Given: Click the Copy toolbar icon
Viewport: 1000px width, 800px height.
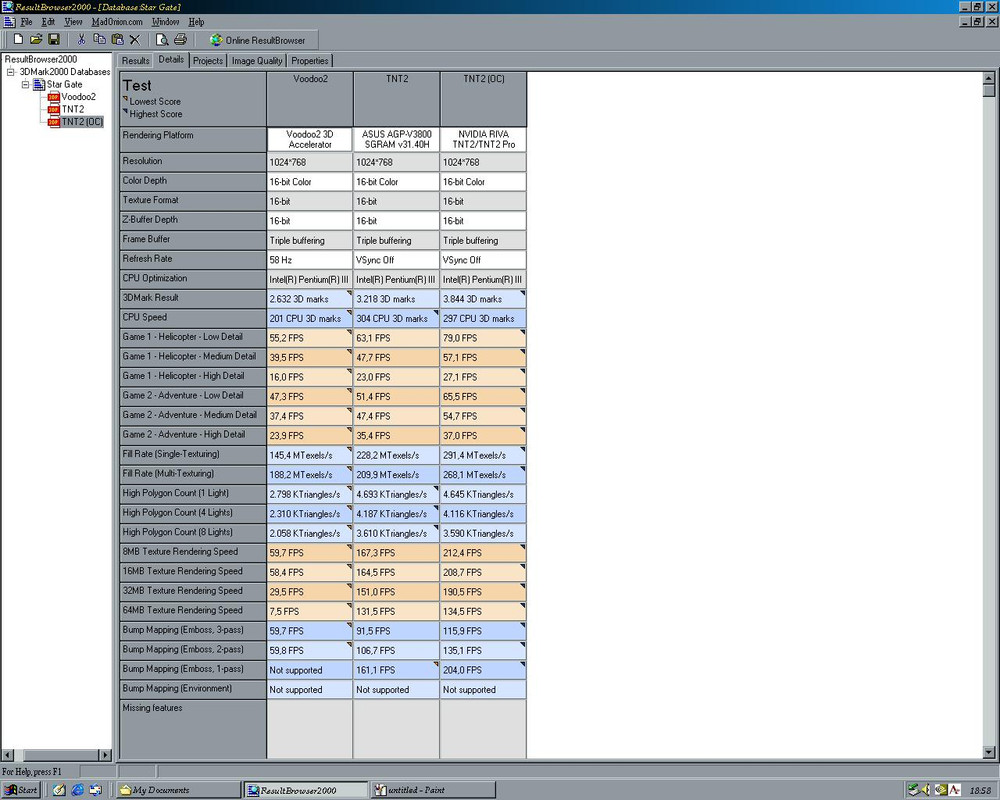Looking at the screenshot, I should click(x=99, y=40).
